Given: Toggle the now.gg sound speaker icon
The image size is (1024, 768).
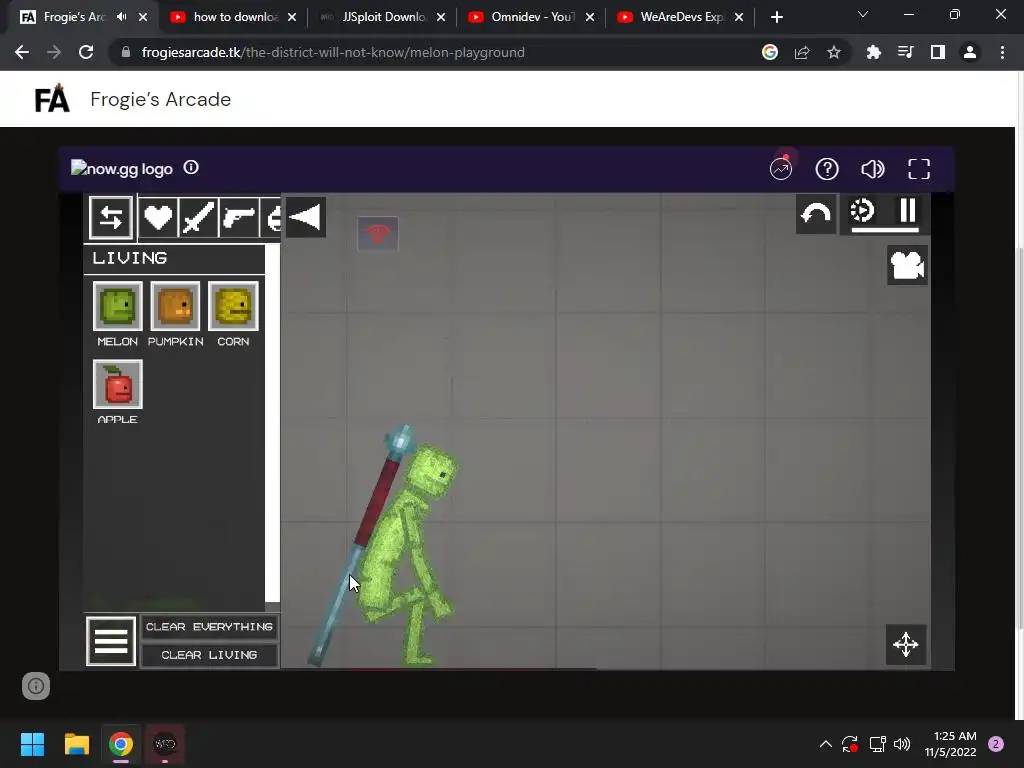Looking at the screenshot, I should point(872,169).
